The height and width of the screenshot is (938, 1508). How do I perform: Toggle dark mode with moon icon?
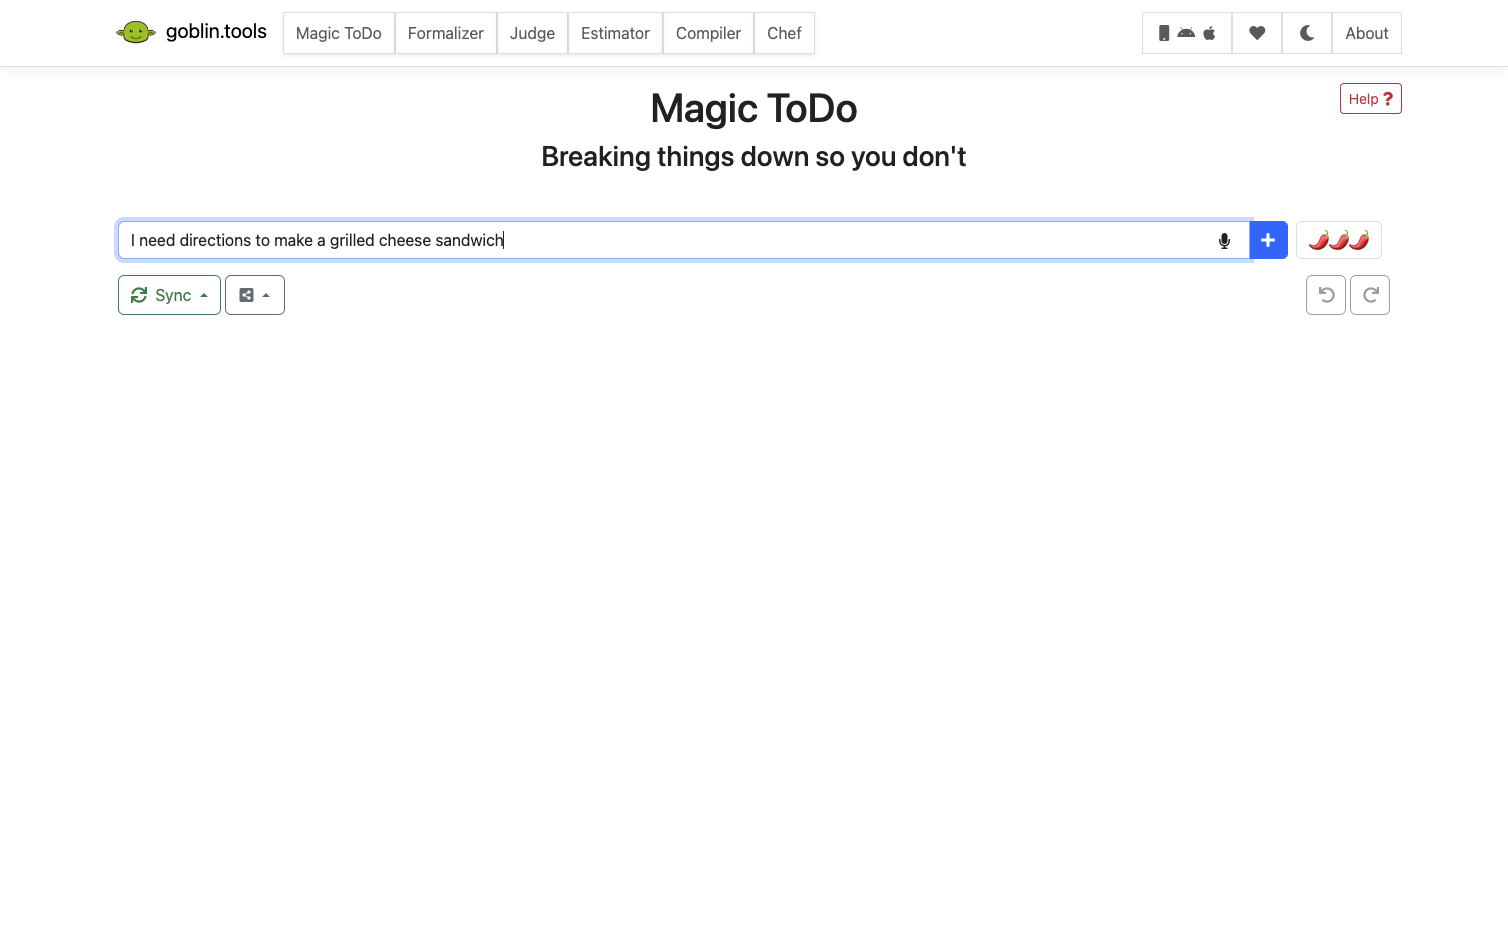(x=1307, y=33)
